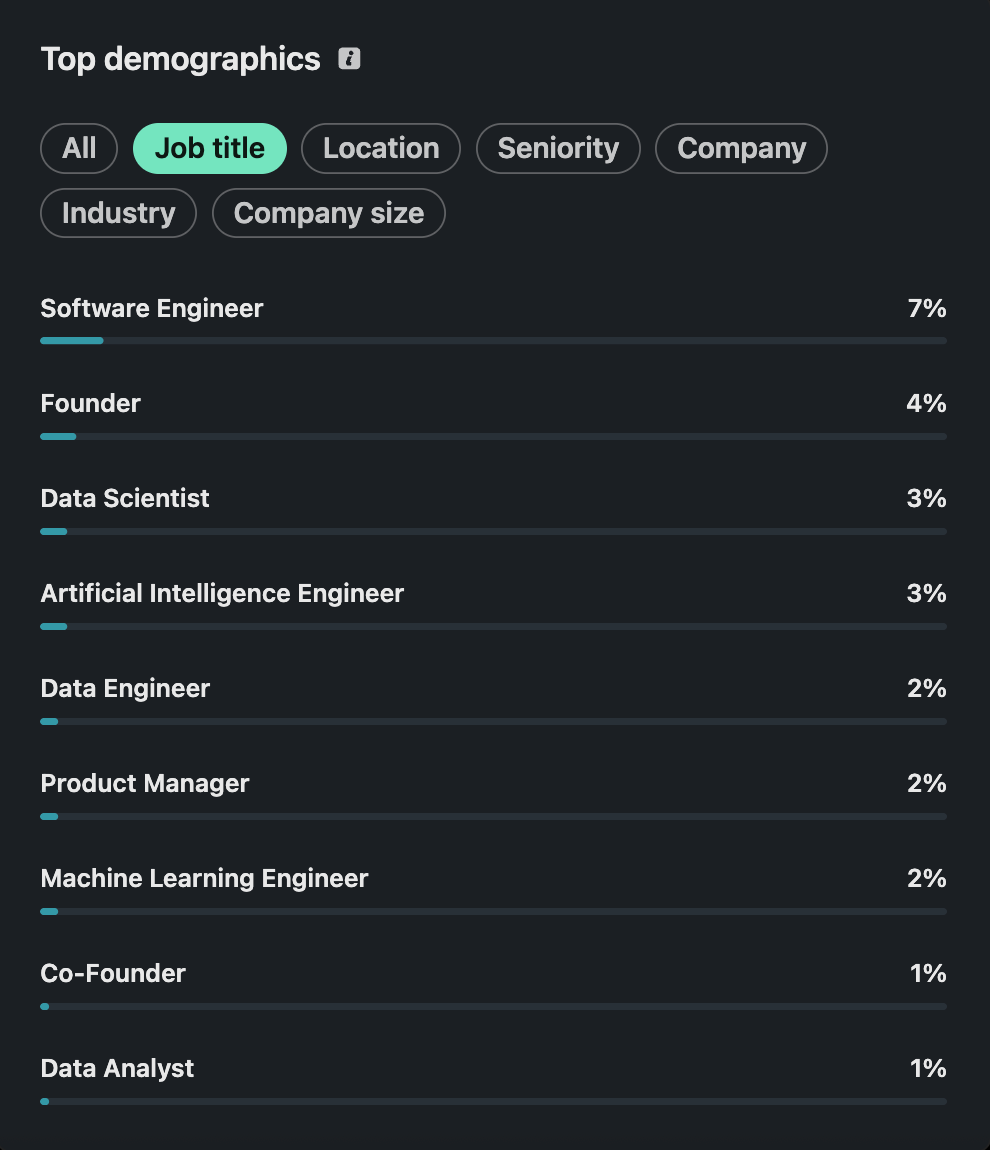Click the Product Manager row label
Screen dimensions: 990x1150
click(145, 783)
